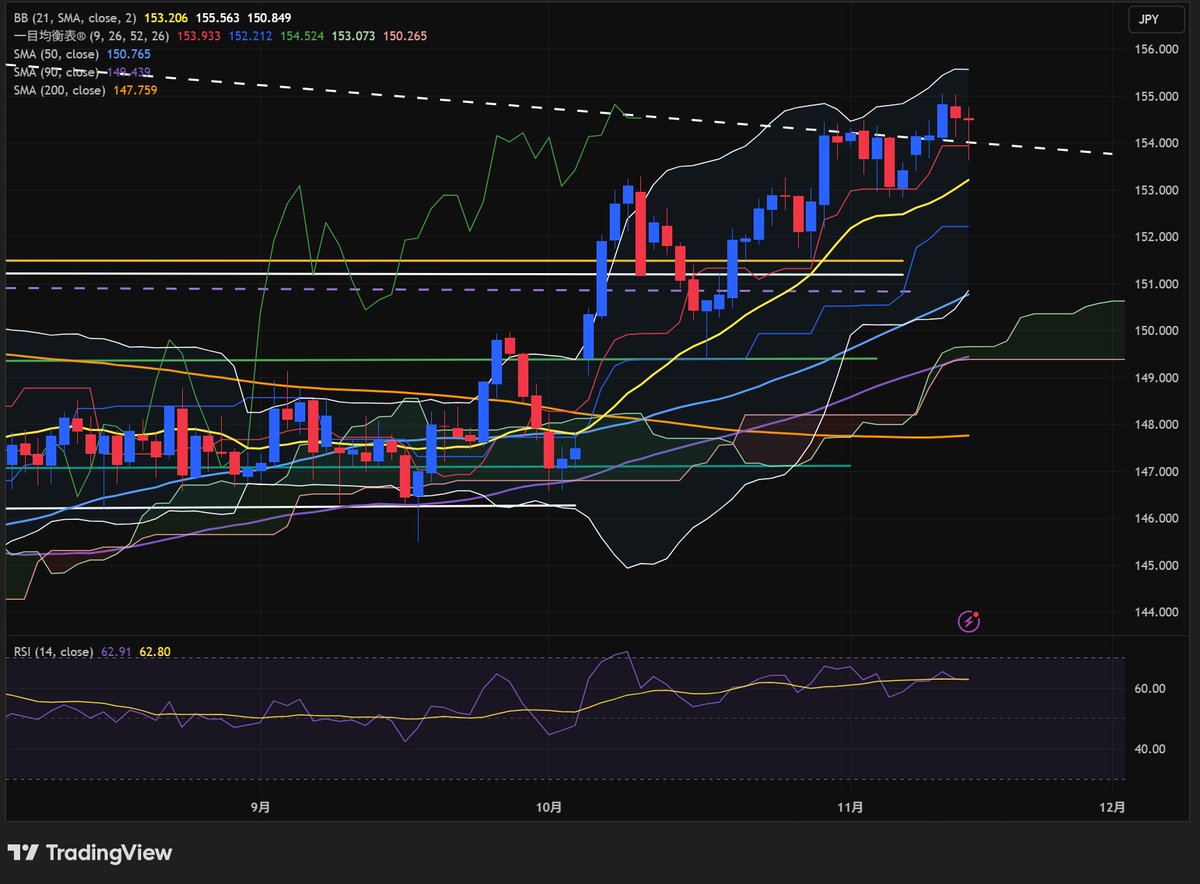The width and height of the screenshot is (1200, 884).
Task: Click the 11月 time axis label
Action: (850, 806)
